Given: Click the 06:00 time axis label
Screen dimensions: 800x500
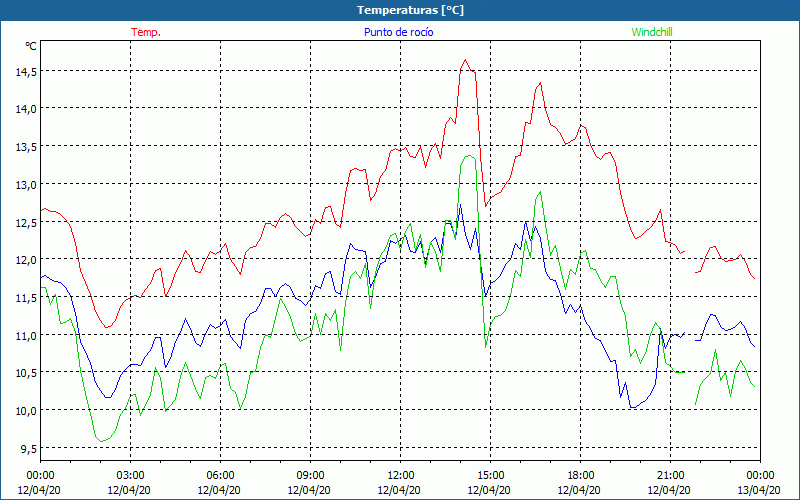Looking at the screenshot, I should click(x=220, y=476).
